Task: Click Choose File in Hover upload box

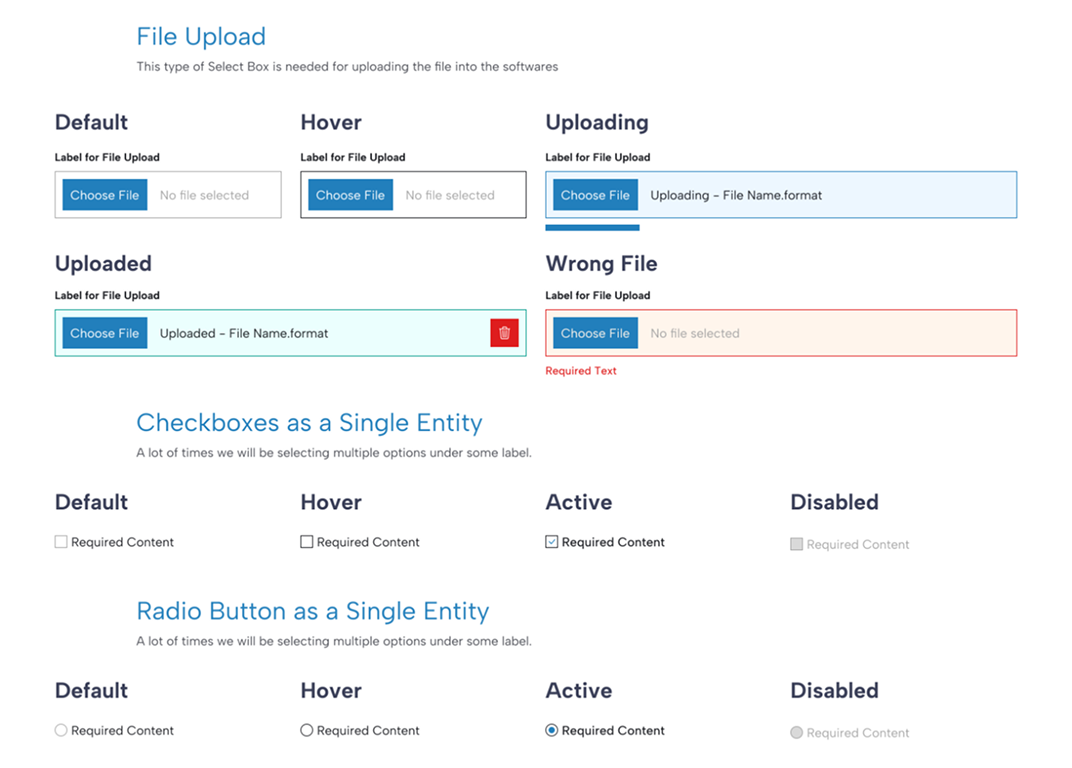Action: click(x=350, y=195)
